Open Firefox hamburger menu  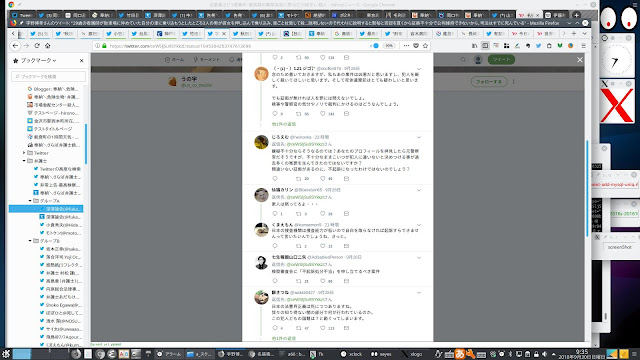[x=584, y=46]
